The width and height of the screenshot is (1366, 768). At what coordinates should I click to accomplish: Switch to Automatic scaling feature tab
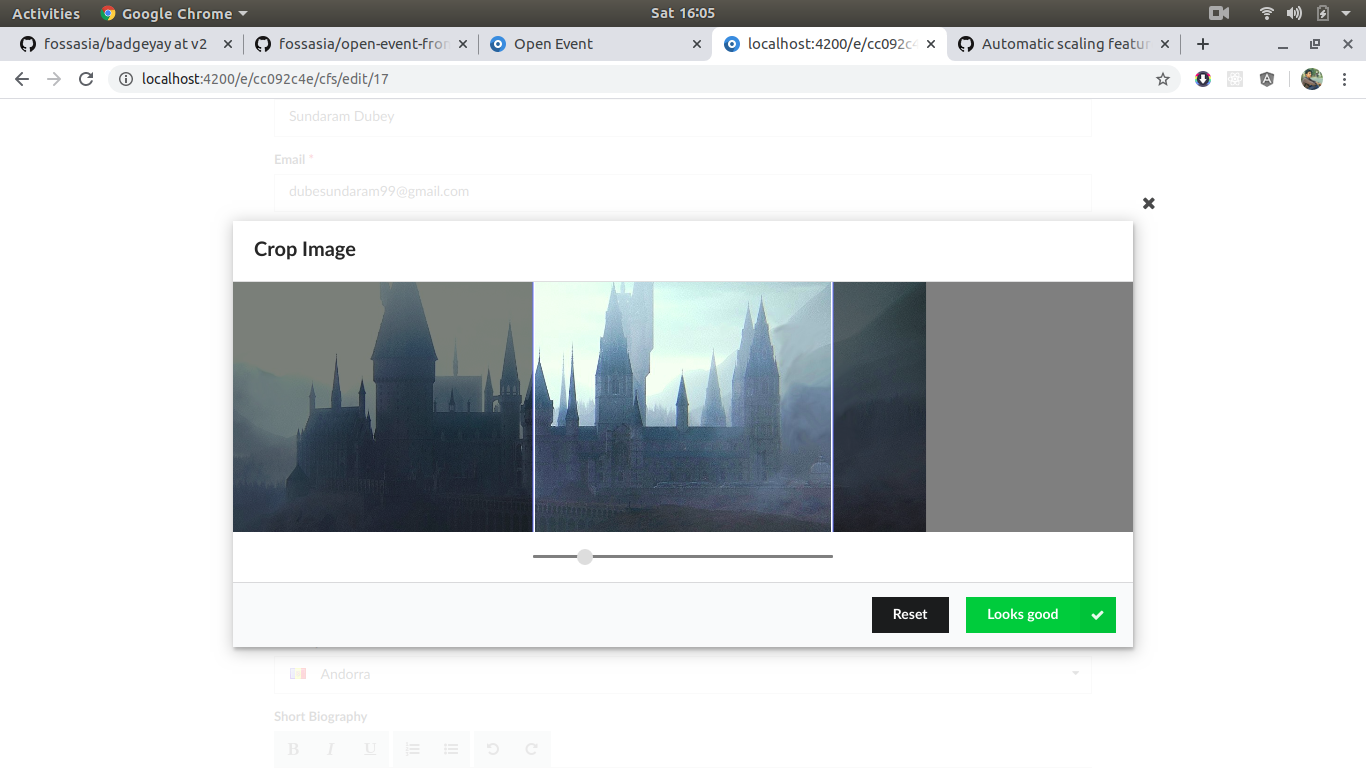pyautogui.click(x=1065, y=44)
